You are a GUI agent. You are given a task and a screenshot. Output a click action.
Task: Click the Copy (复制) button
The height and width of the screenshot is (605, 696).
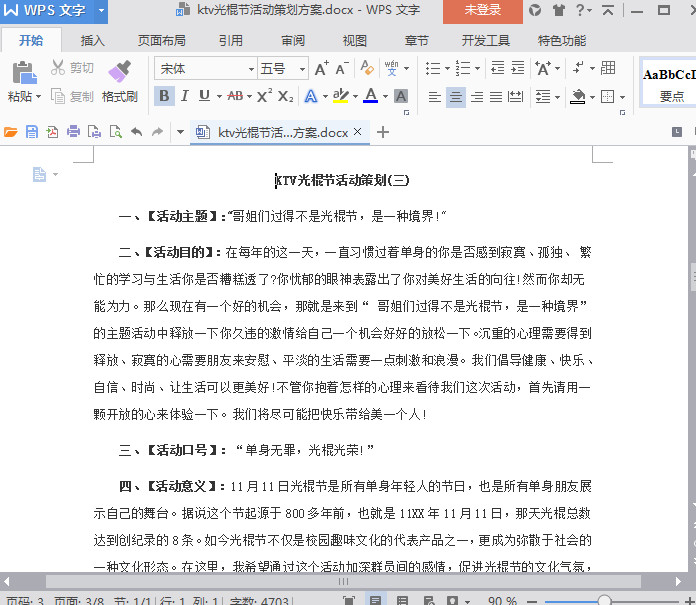(73, 96)
